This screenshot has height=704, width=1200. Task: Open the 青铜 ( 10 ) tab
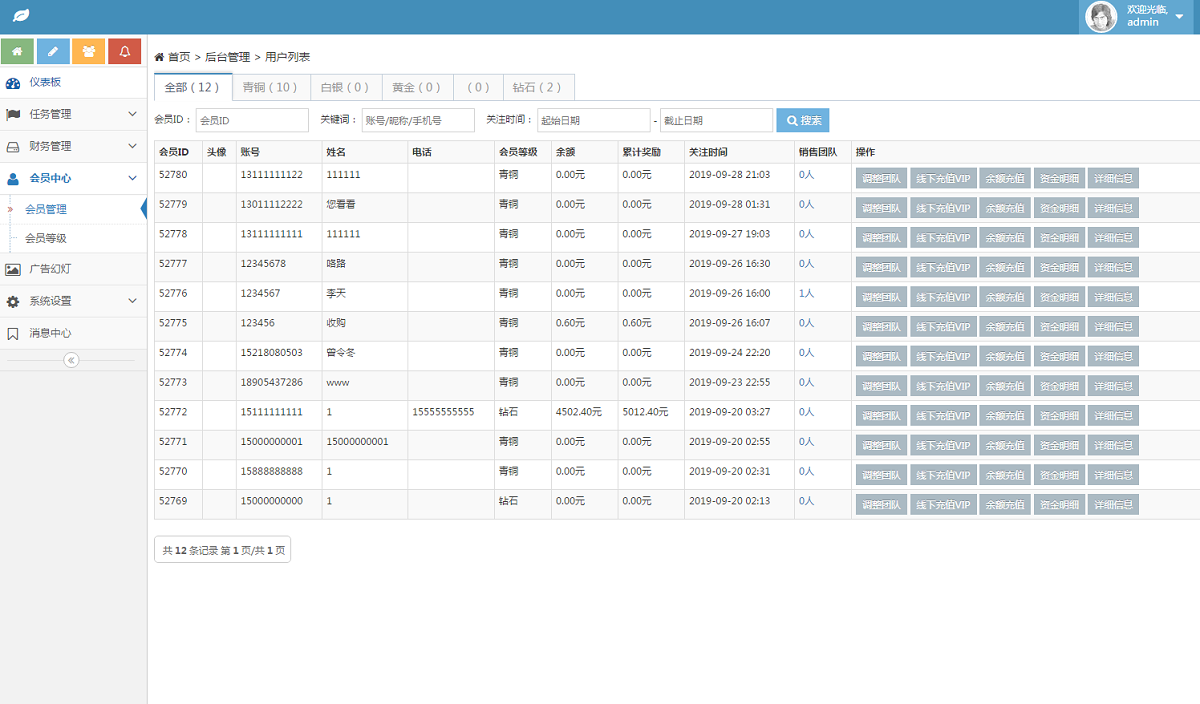click(269, 87)
